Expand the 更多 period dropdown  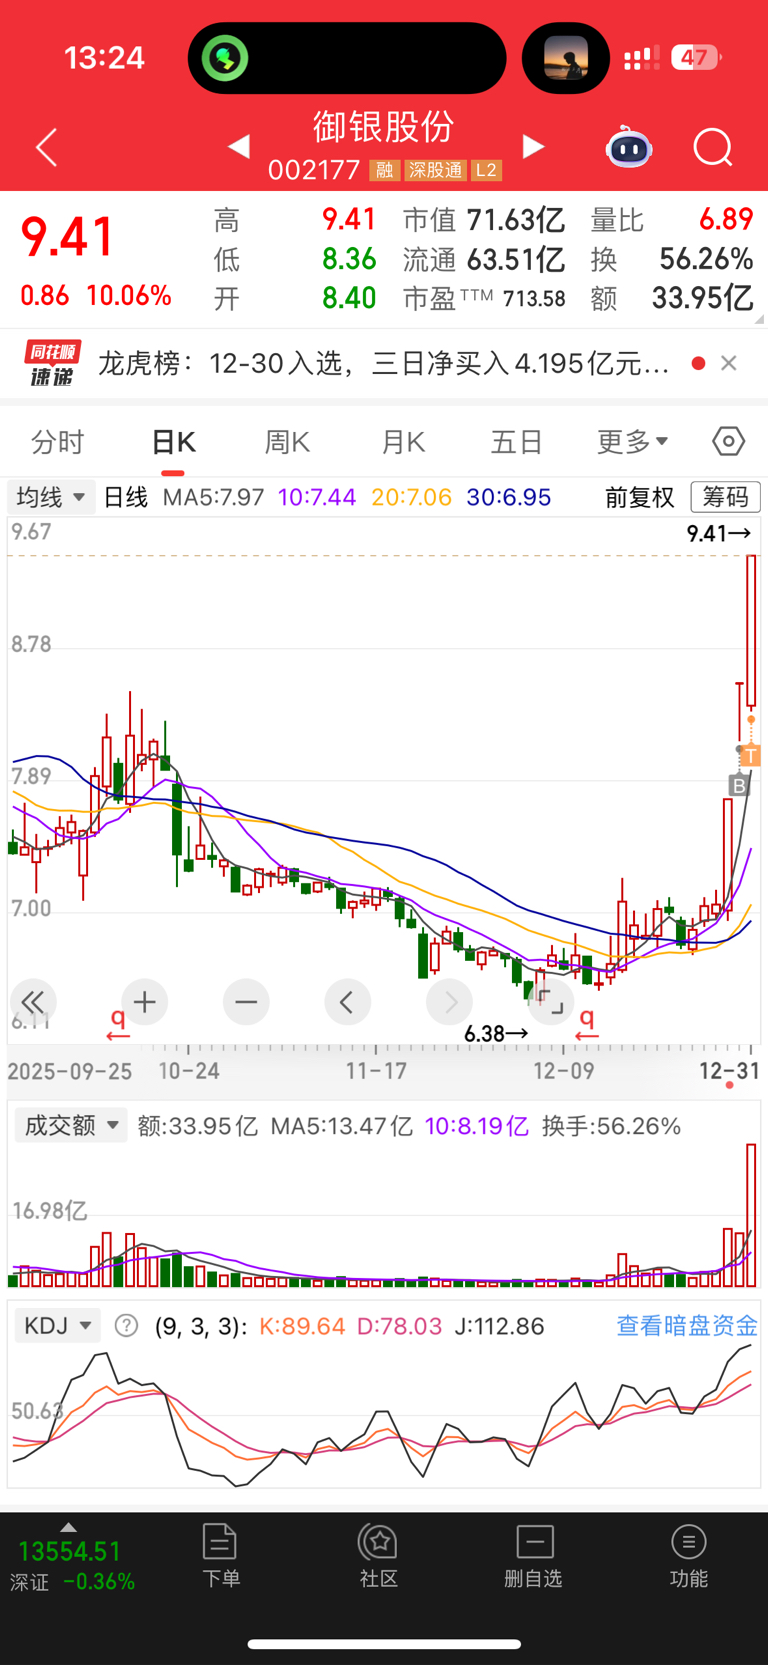pyautogui.click(x=632, y=442)
